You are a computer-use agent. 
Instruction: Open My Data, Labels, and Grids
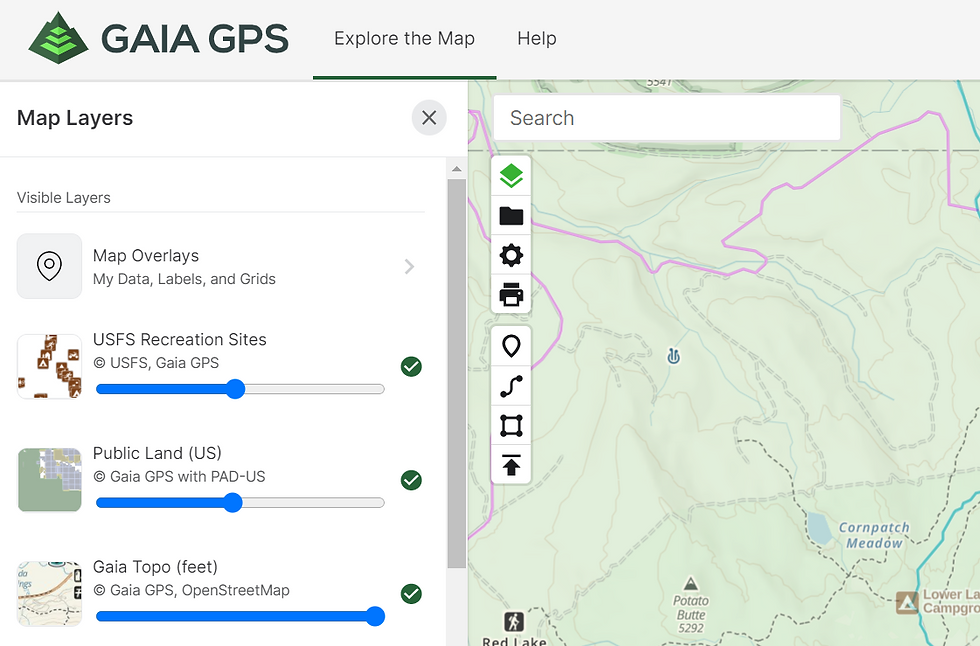[x=185, y=279]
